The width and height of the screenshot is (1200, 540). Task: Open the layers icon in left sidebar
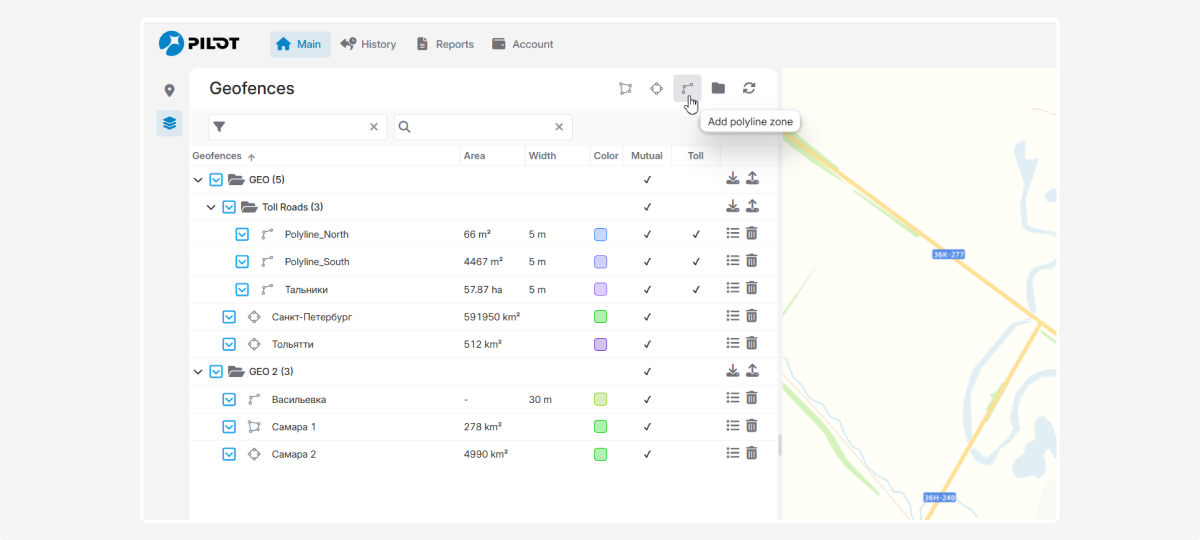tap(169, 124)
